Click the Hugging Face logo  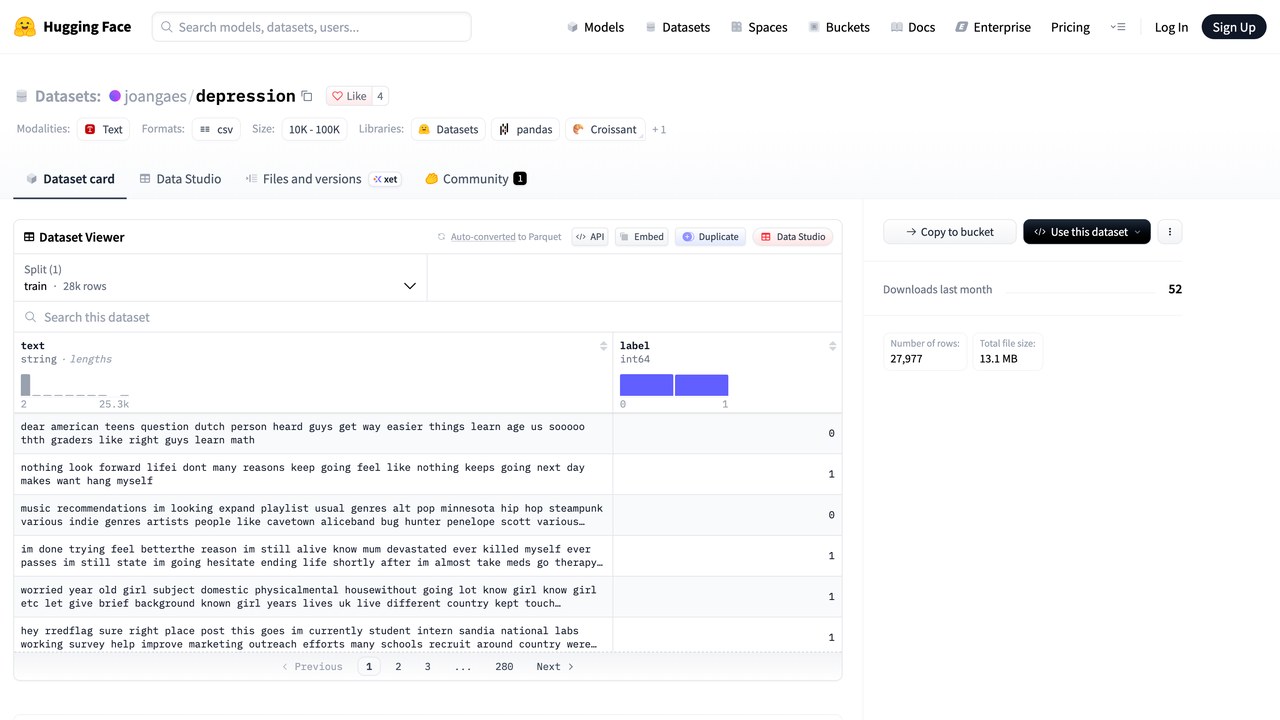pyautogui.click(x=72, y=27)
